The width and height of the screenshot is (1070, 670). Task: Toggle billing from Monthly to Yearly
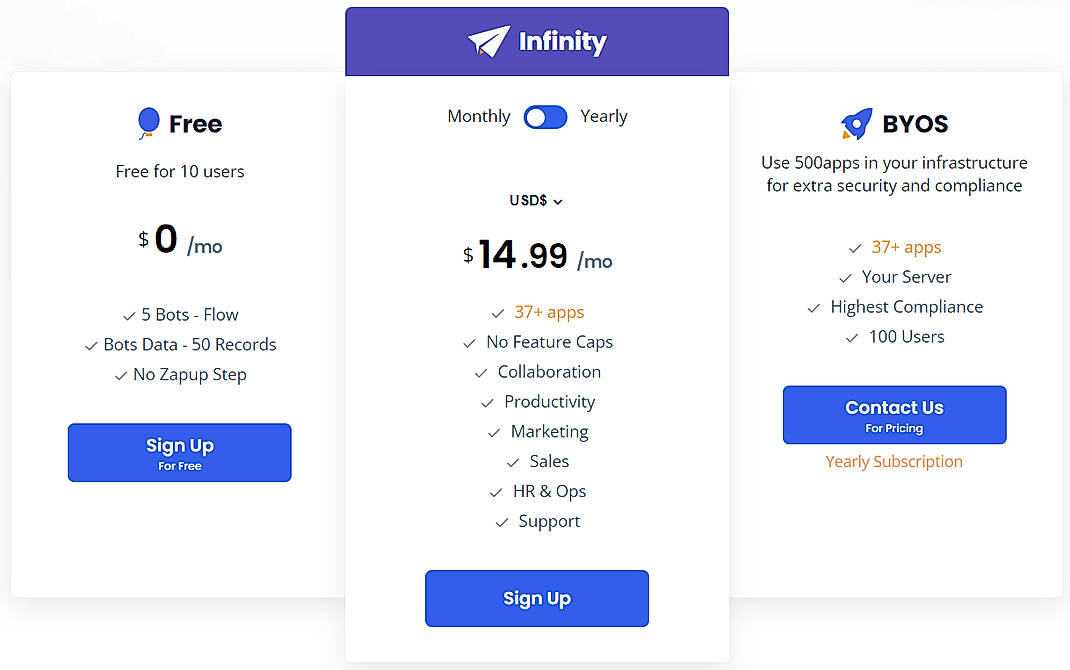point(545,117)
